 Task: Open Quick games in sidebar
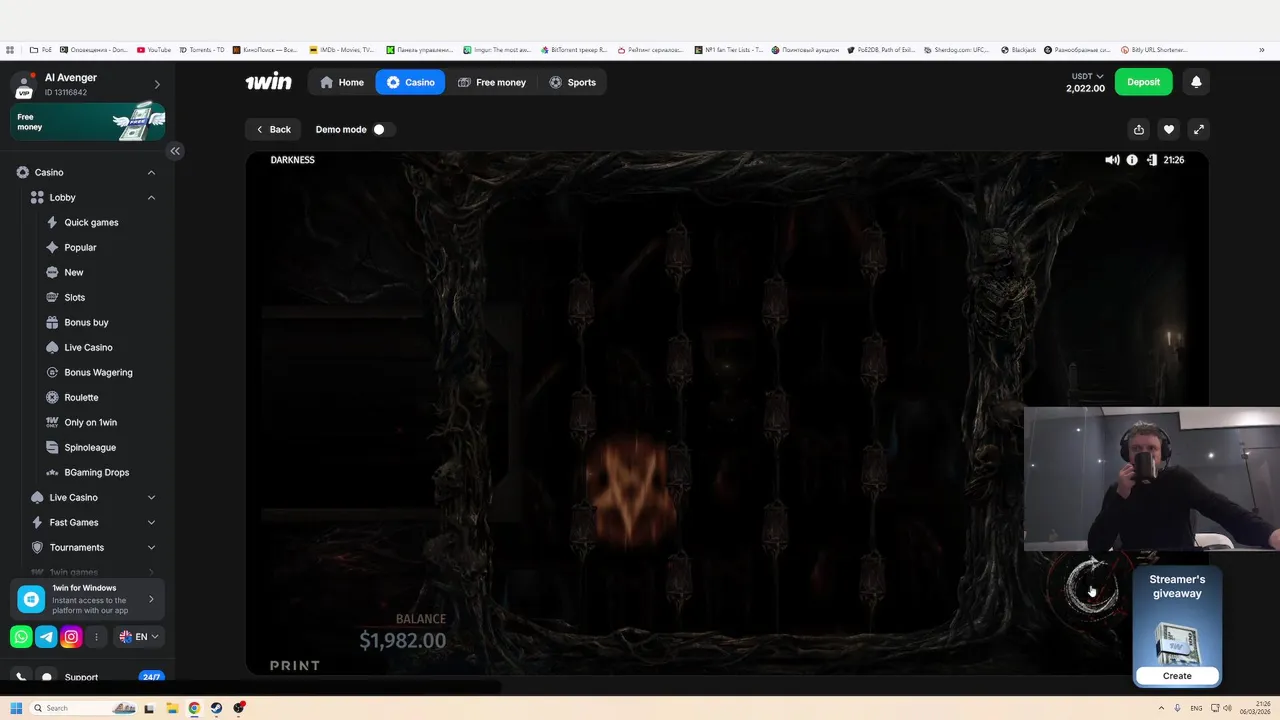coord(91,222)
